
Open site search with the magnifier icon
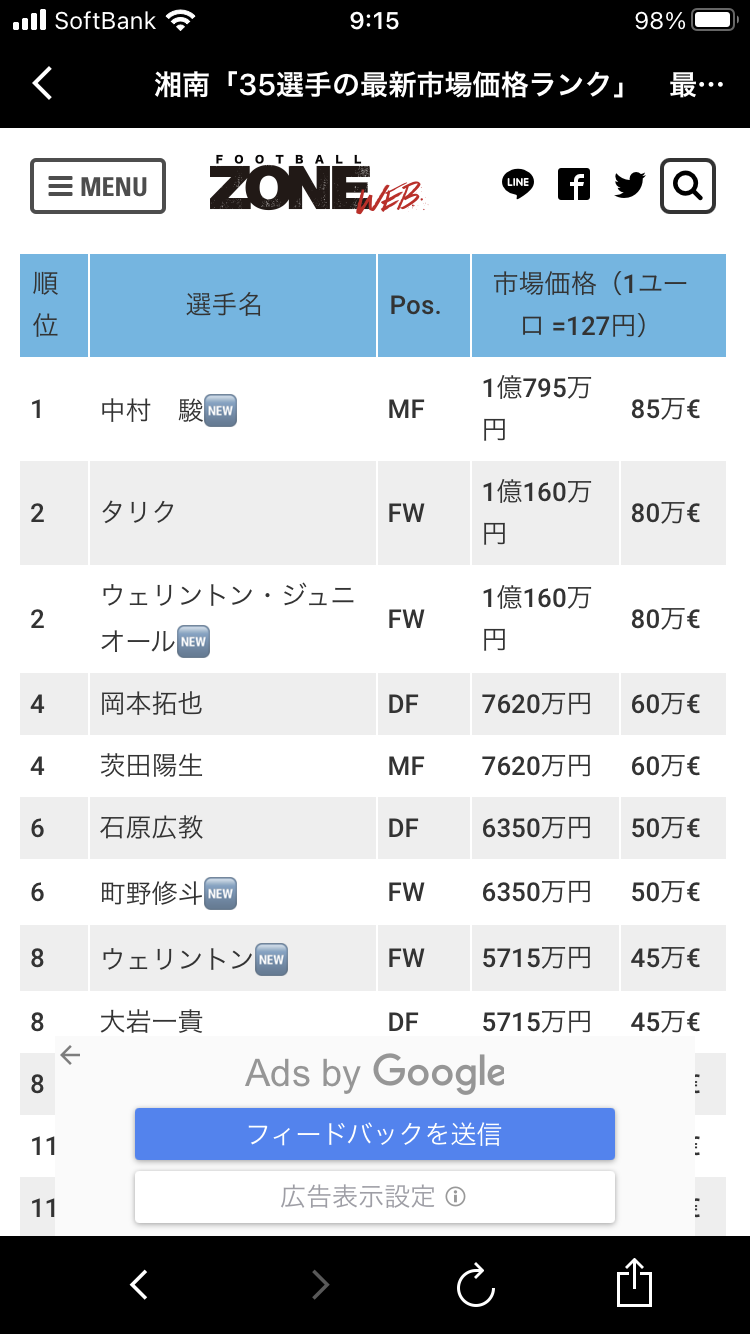(688, 186)
